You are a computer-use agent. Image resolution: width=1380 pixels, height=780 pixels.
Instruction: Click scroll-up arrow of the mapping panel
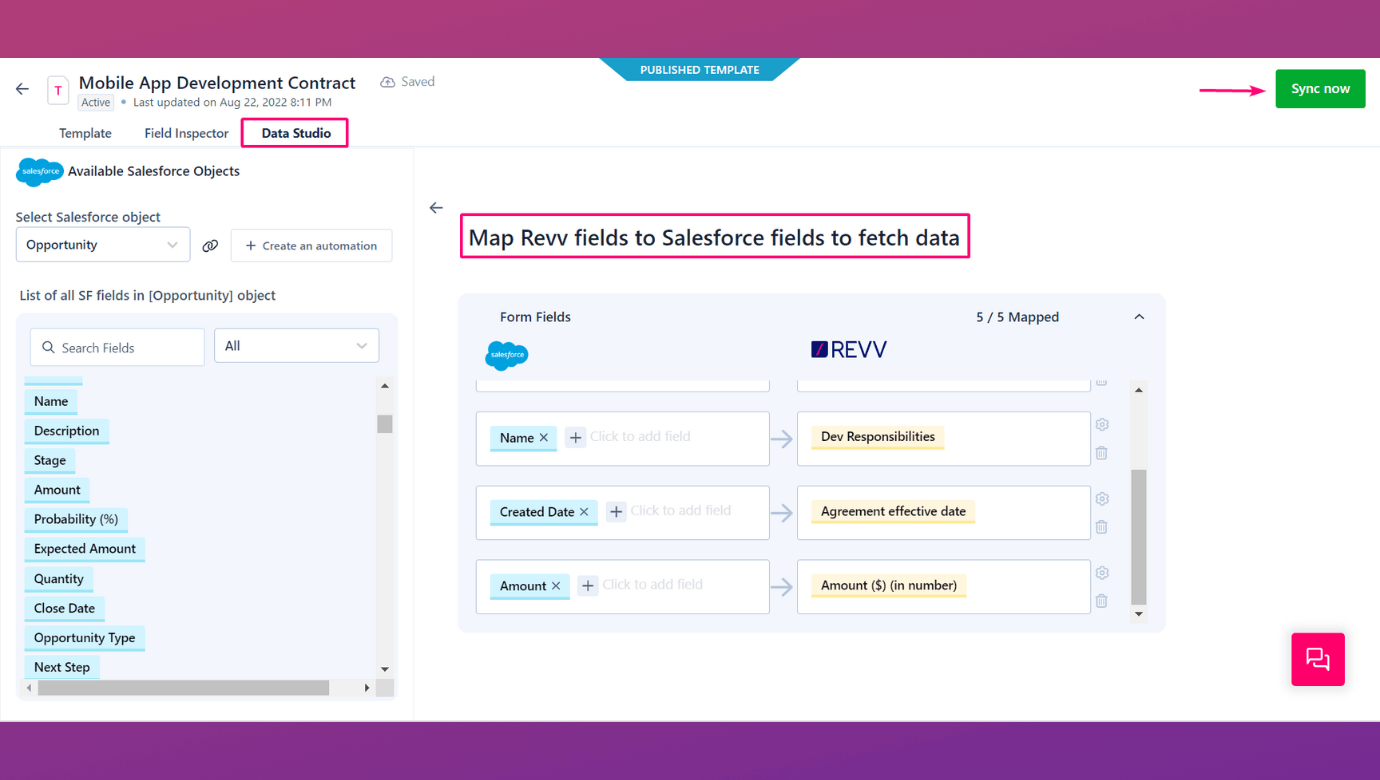tap(1139, 390)
